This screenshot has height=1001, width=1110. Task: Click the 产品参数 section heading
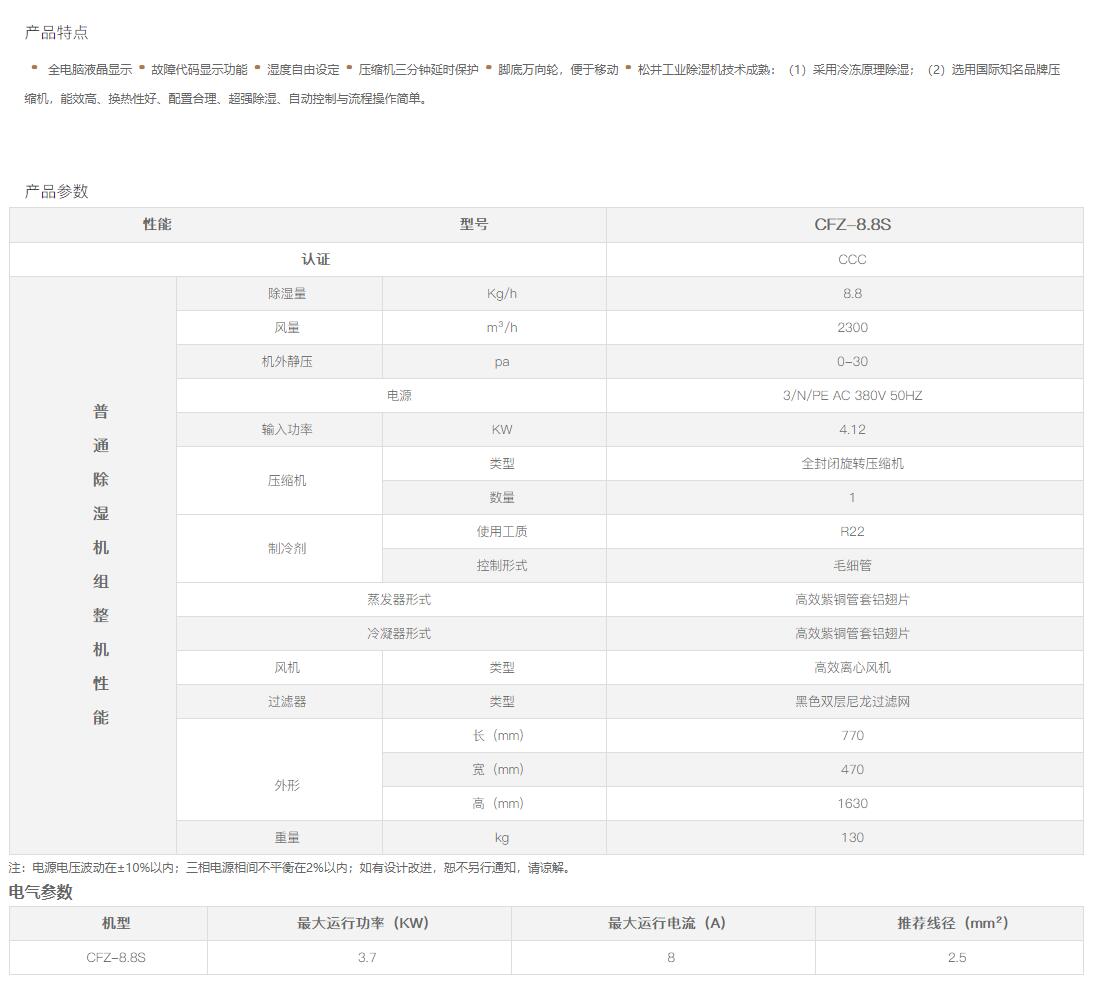tap(56, 192)
